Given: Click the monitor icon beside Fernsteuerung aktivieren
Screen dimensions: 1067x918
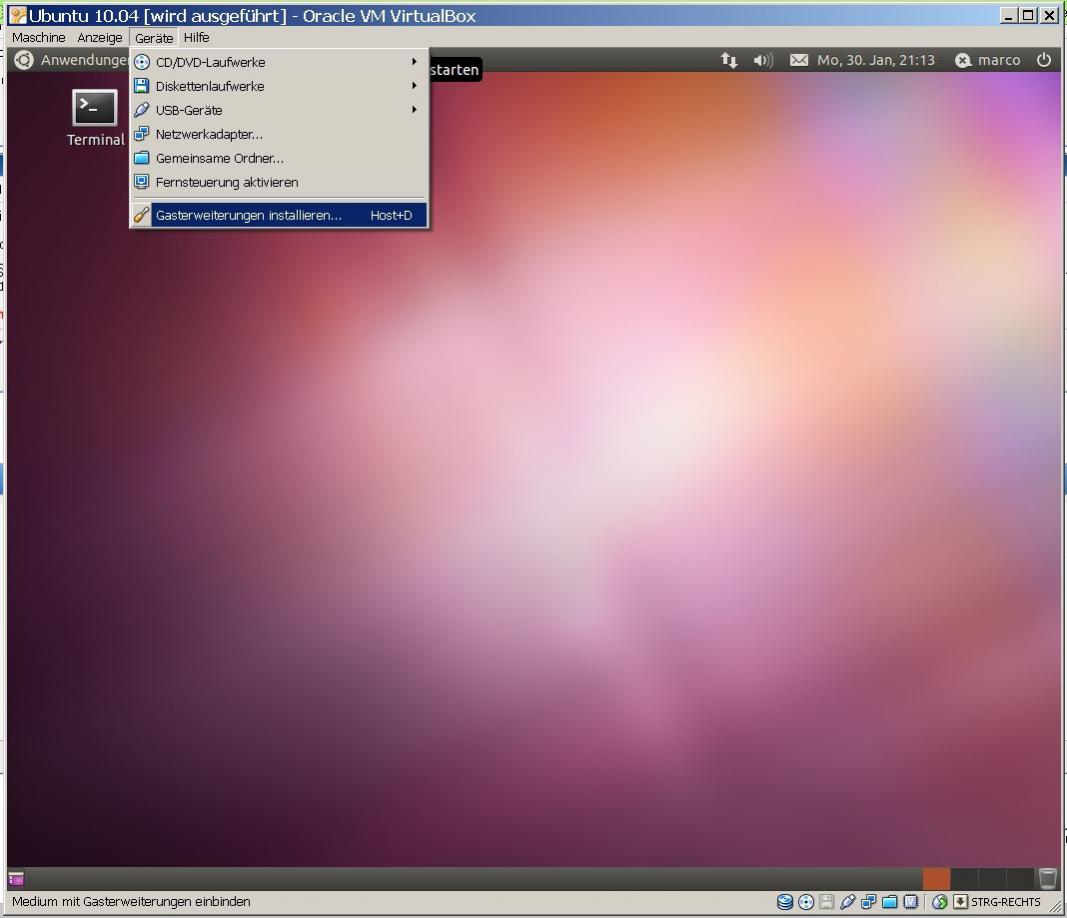Looking at the screenshot, I should coord(142,182).
